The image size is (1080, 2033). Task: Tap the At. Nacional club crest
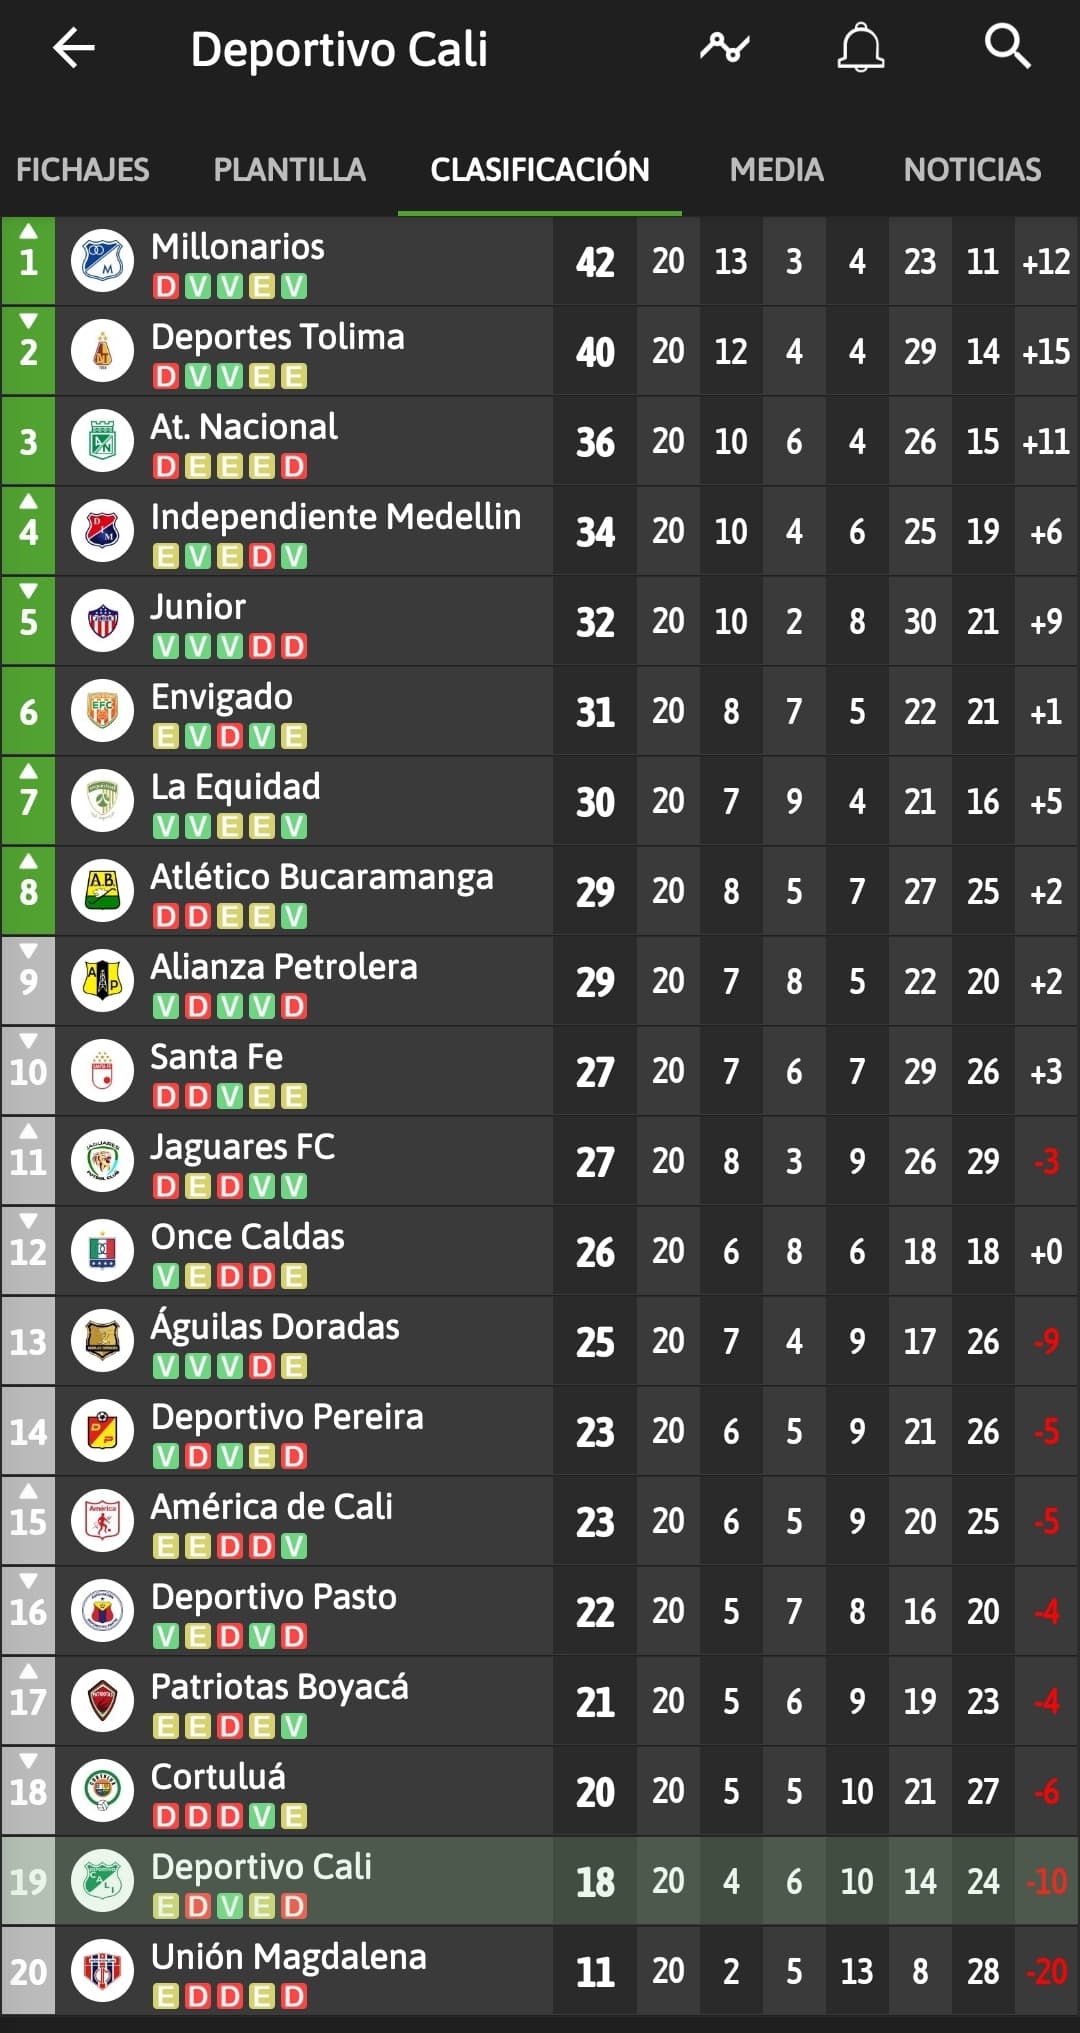(x=102, y=441)
